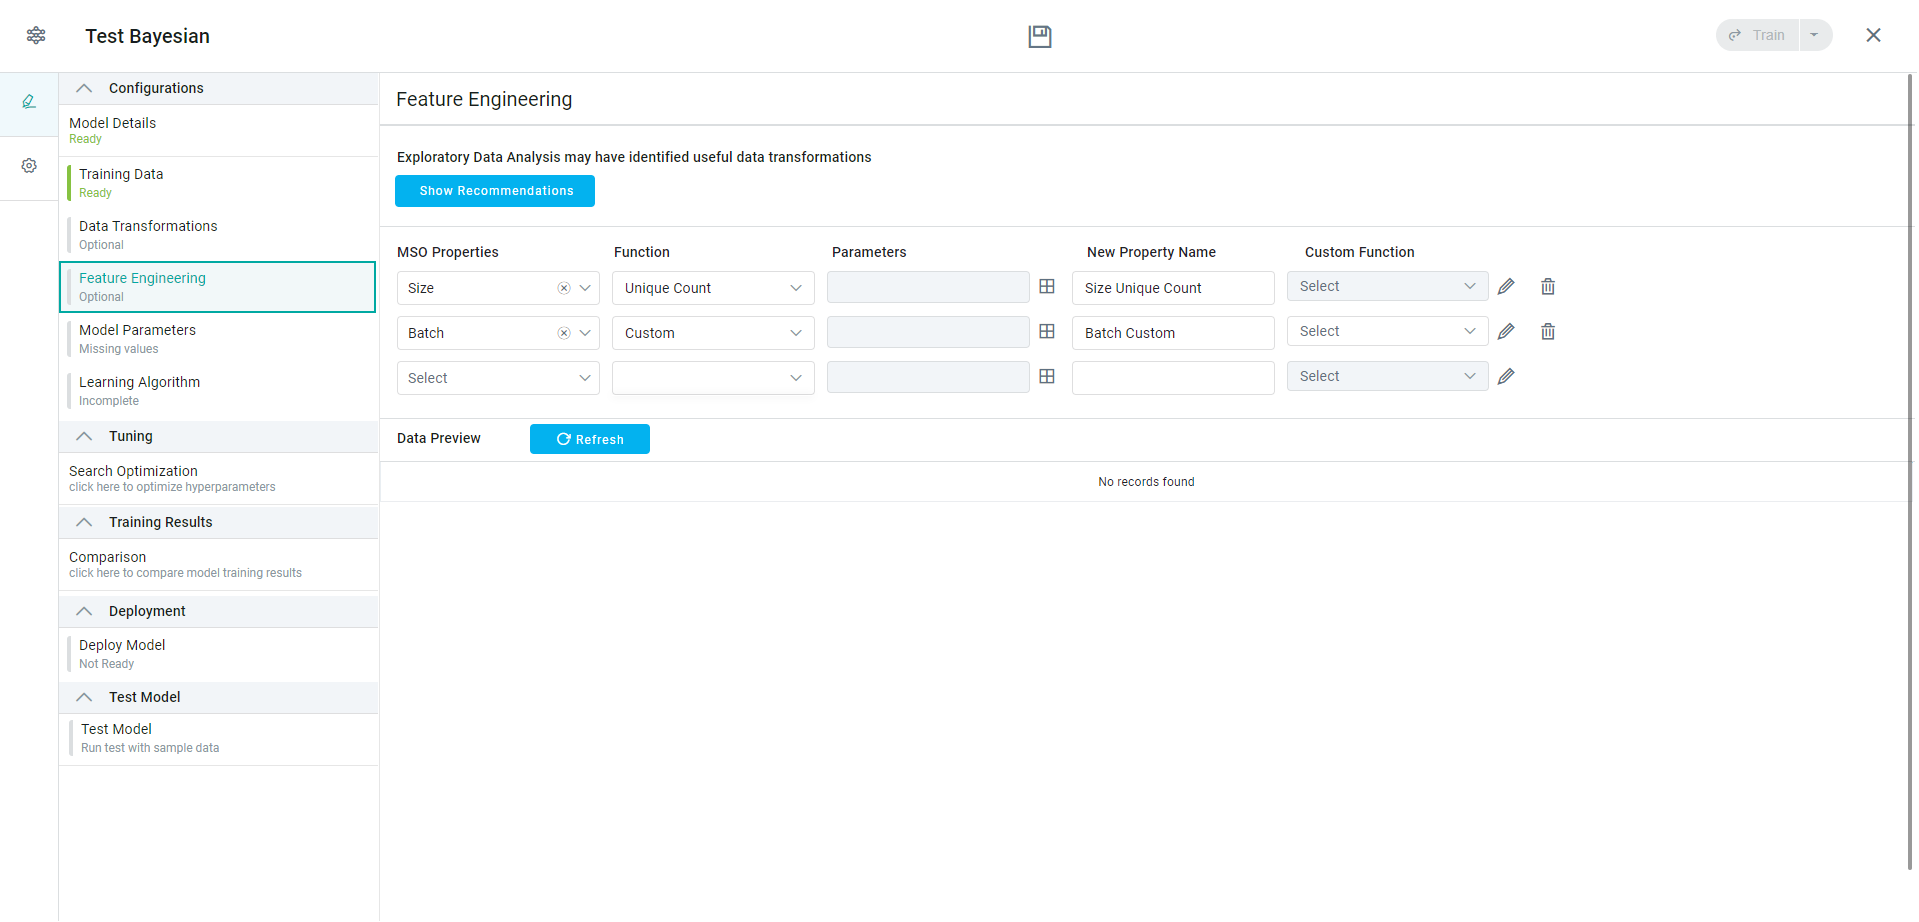Click pencil icon in the empty third row
1919x922 pixels.
(1506, 377)
